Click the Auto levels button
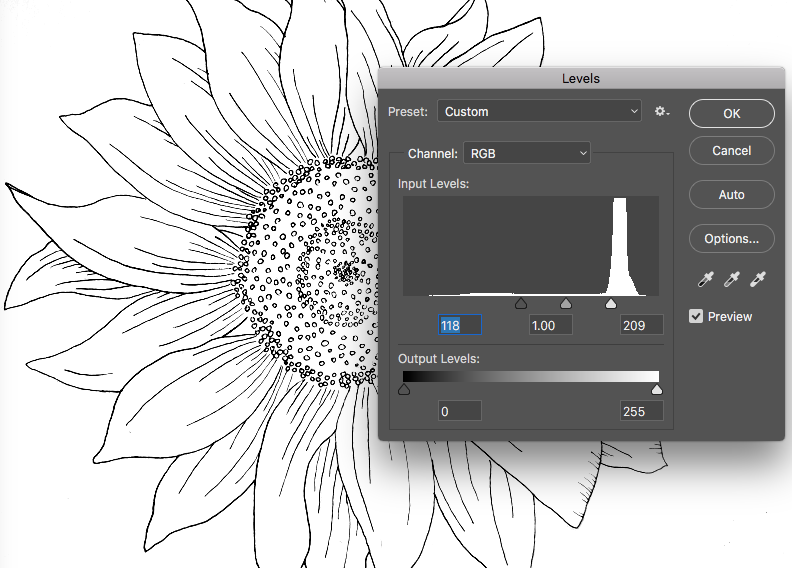 731,195
